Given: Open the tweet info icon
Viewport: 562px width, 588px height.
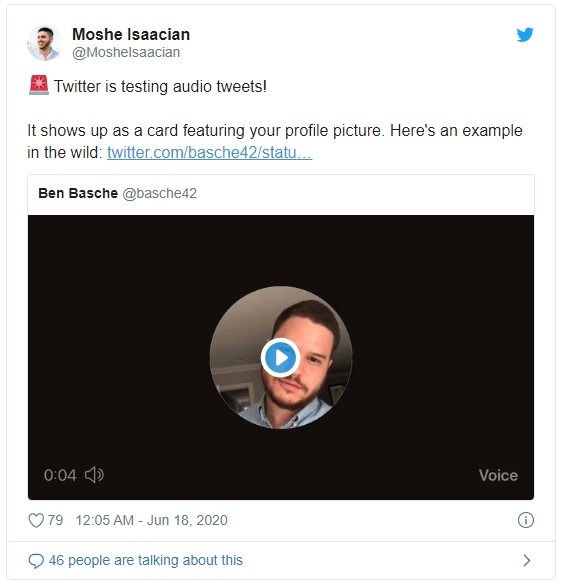Looking at the screenshot, I should click(525, 520).
